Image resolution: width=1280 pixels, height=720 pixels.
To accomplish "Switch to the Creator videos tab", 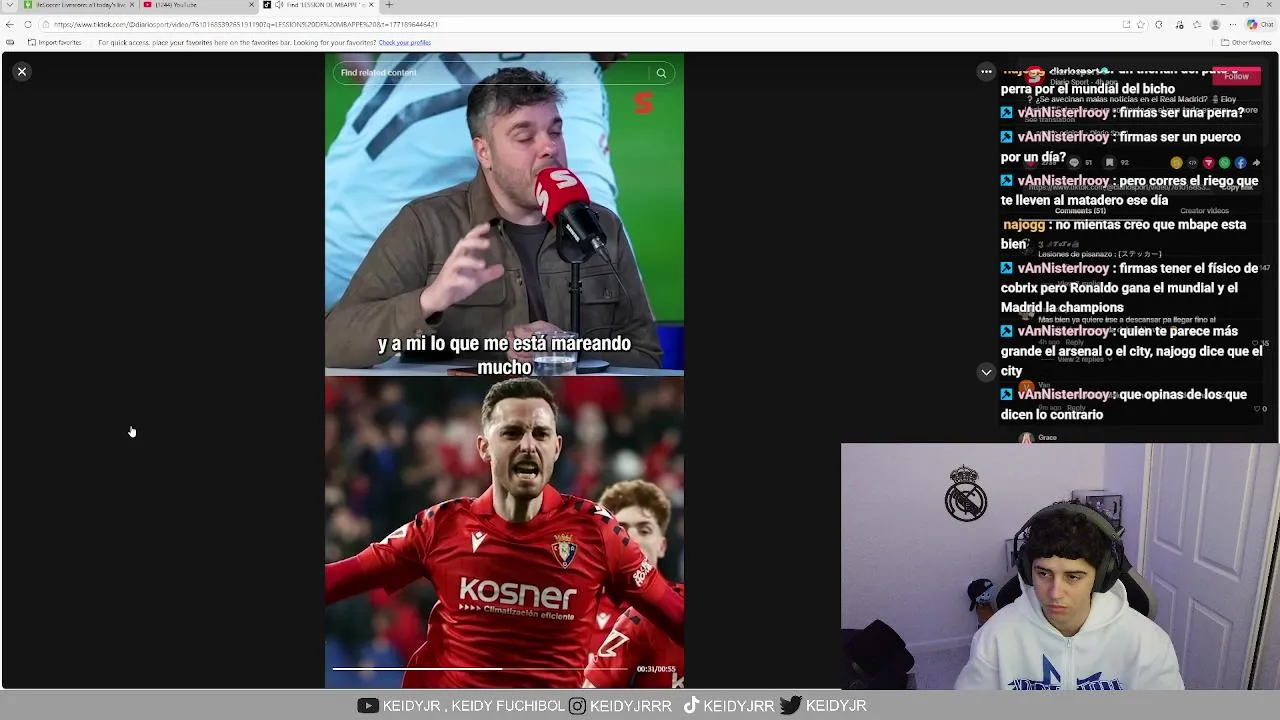I will coord(1204,211).
